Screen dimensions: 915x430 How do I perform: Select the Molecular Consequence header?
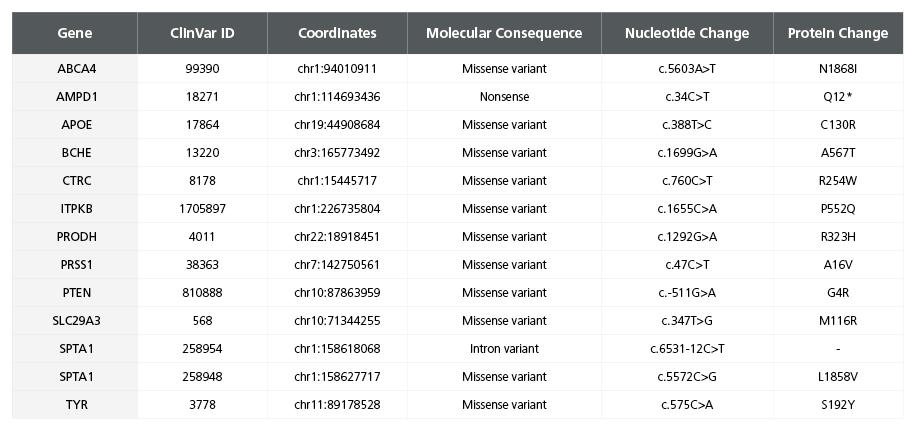tap(504, 33)
